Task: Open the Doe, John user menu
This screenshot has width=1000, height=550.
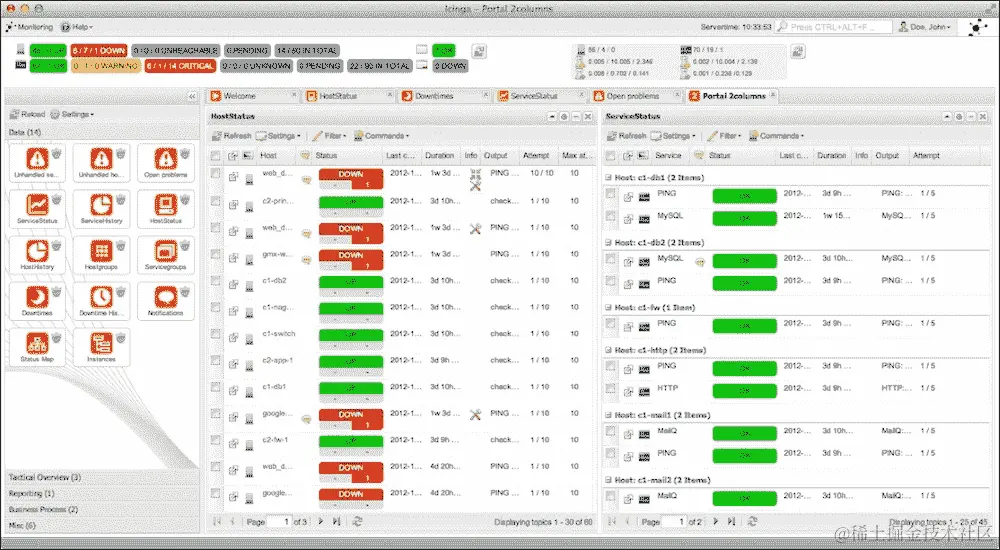Action: pos(925,27)
